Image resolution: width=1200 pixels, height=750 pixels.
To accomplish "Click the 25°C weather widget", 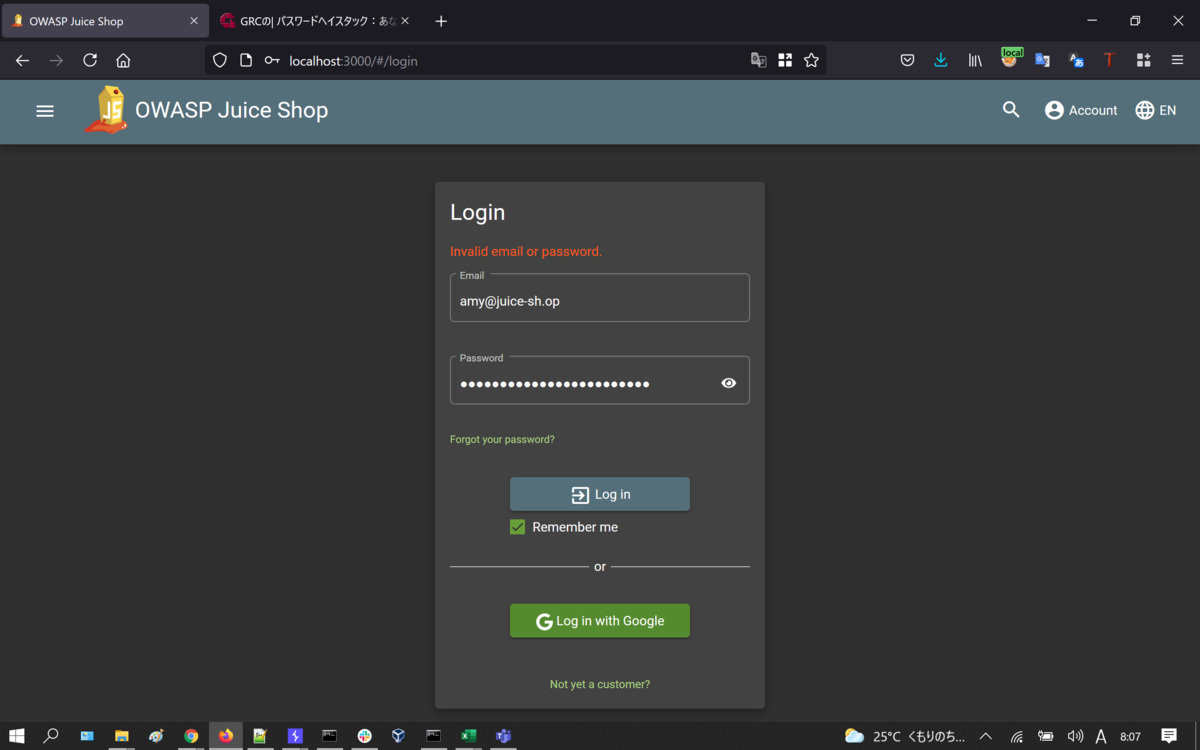I will 904,736.
